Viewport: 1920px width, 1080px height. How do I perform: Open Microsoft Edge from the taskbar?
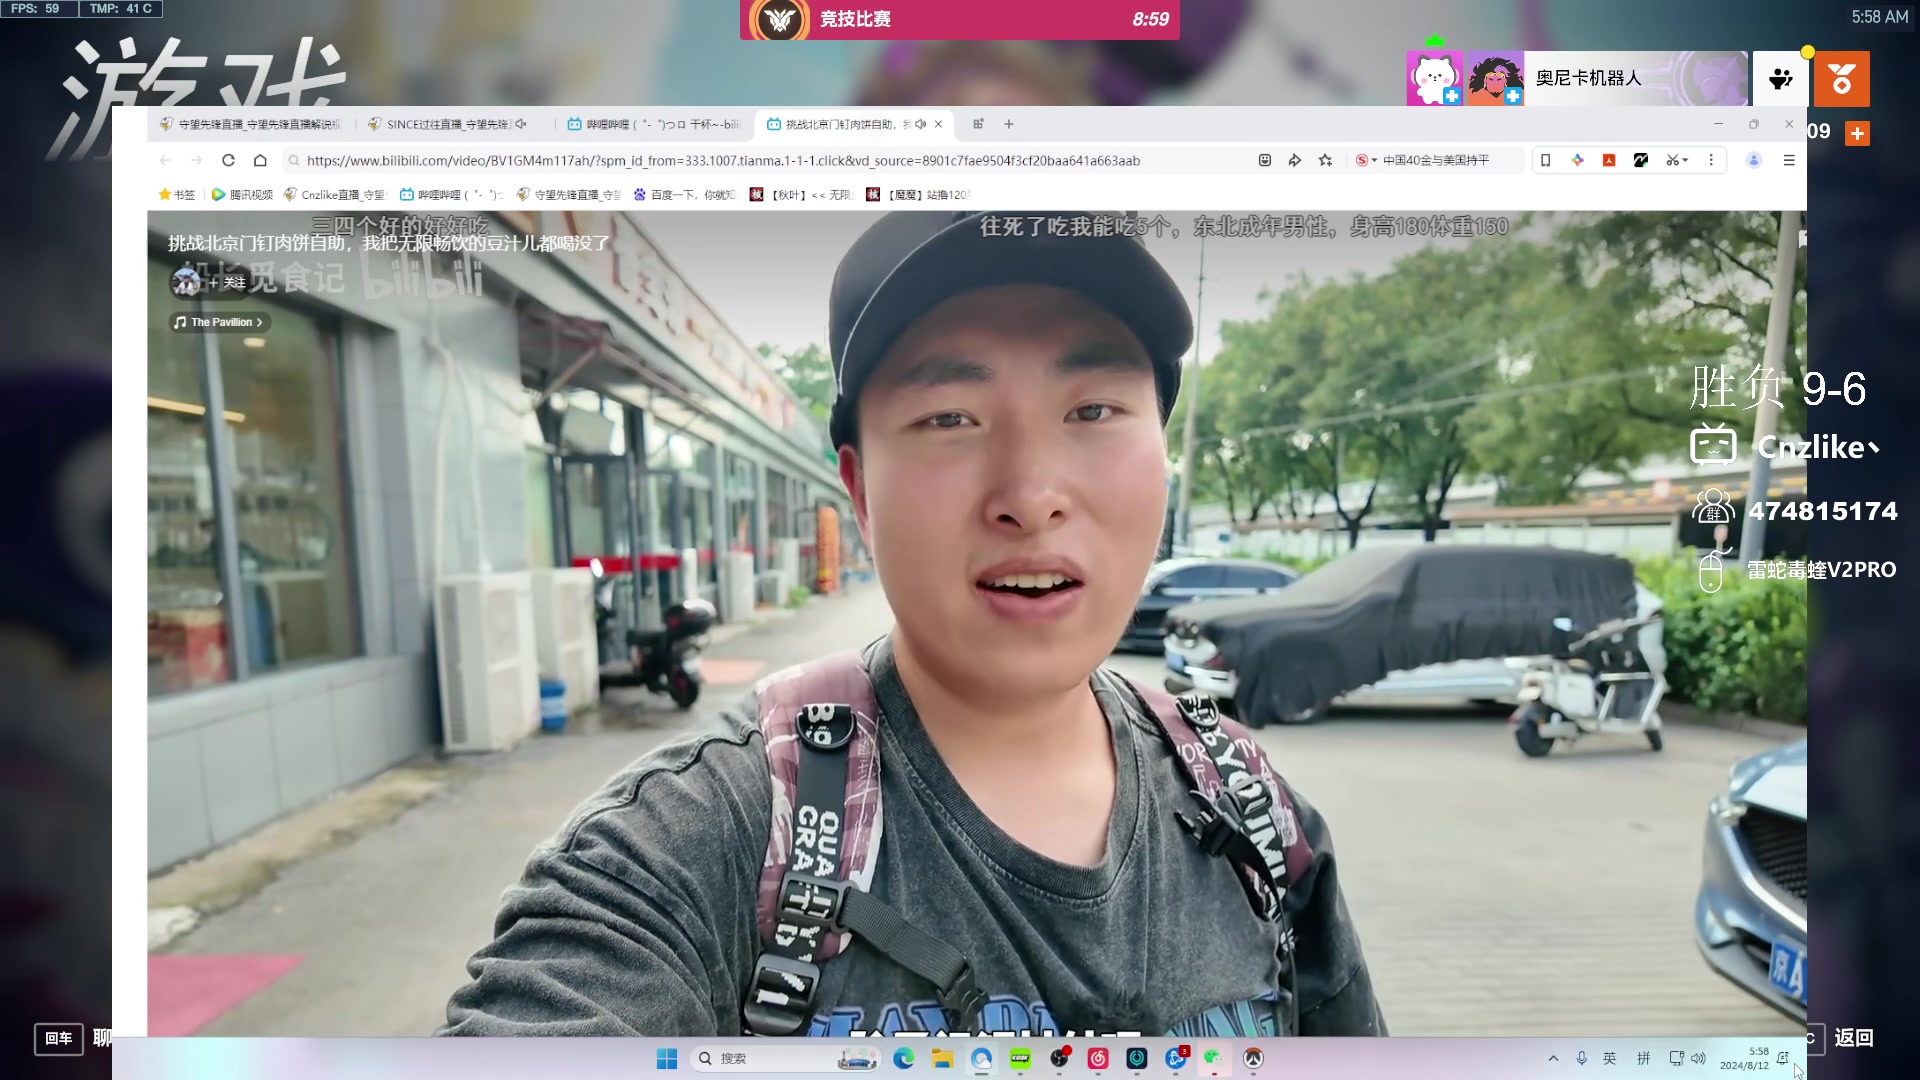pos(904,1058)
